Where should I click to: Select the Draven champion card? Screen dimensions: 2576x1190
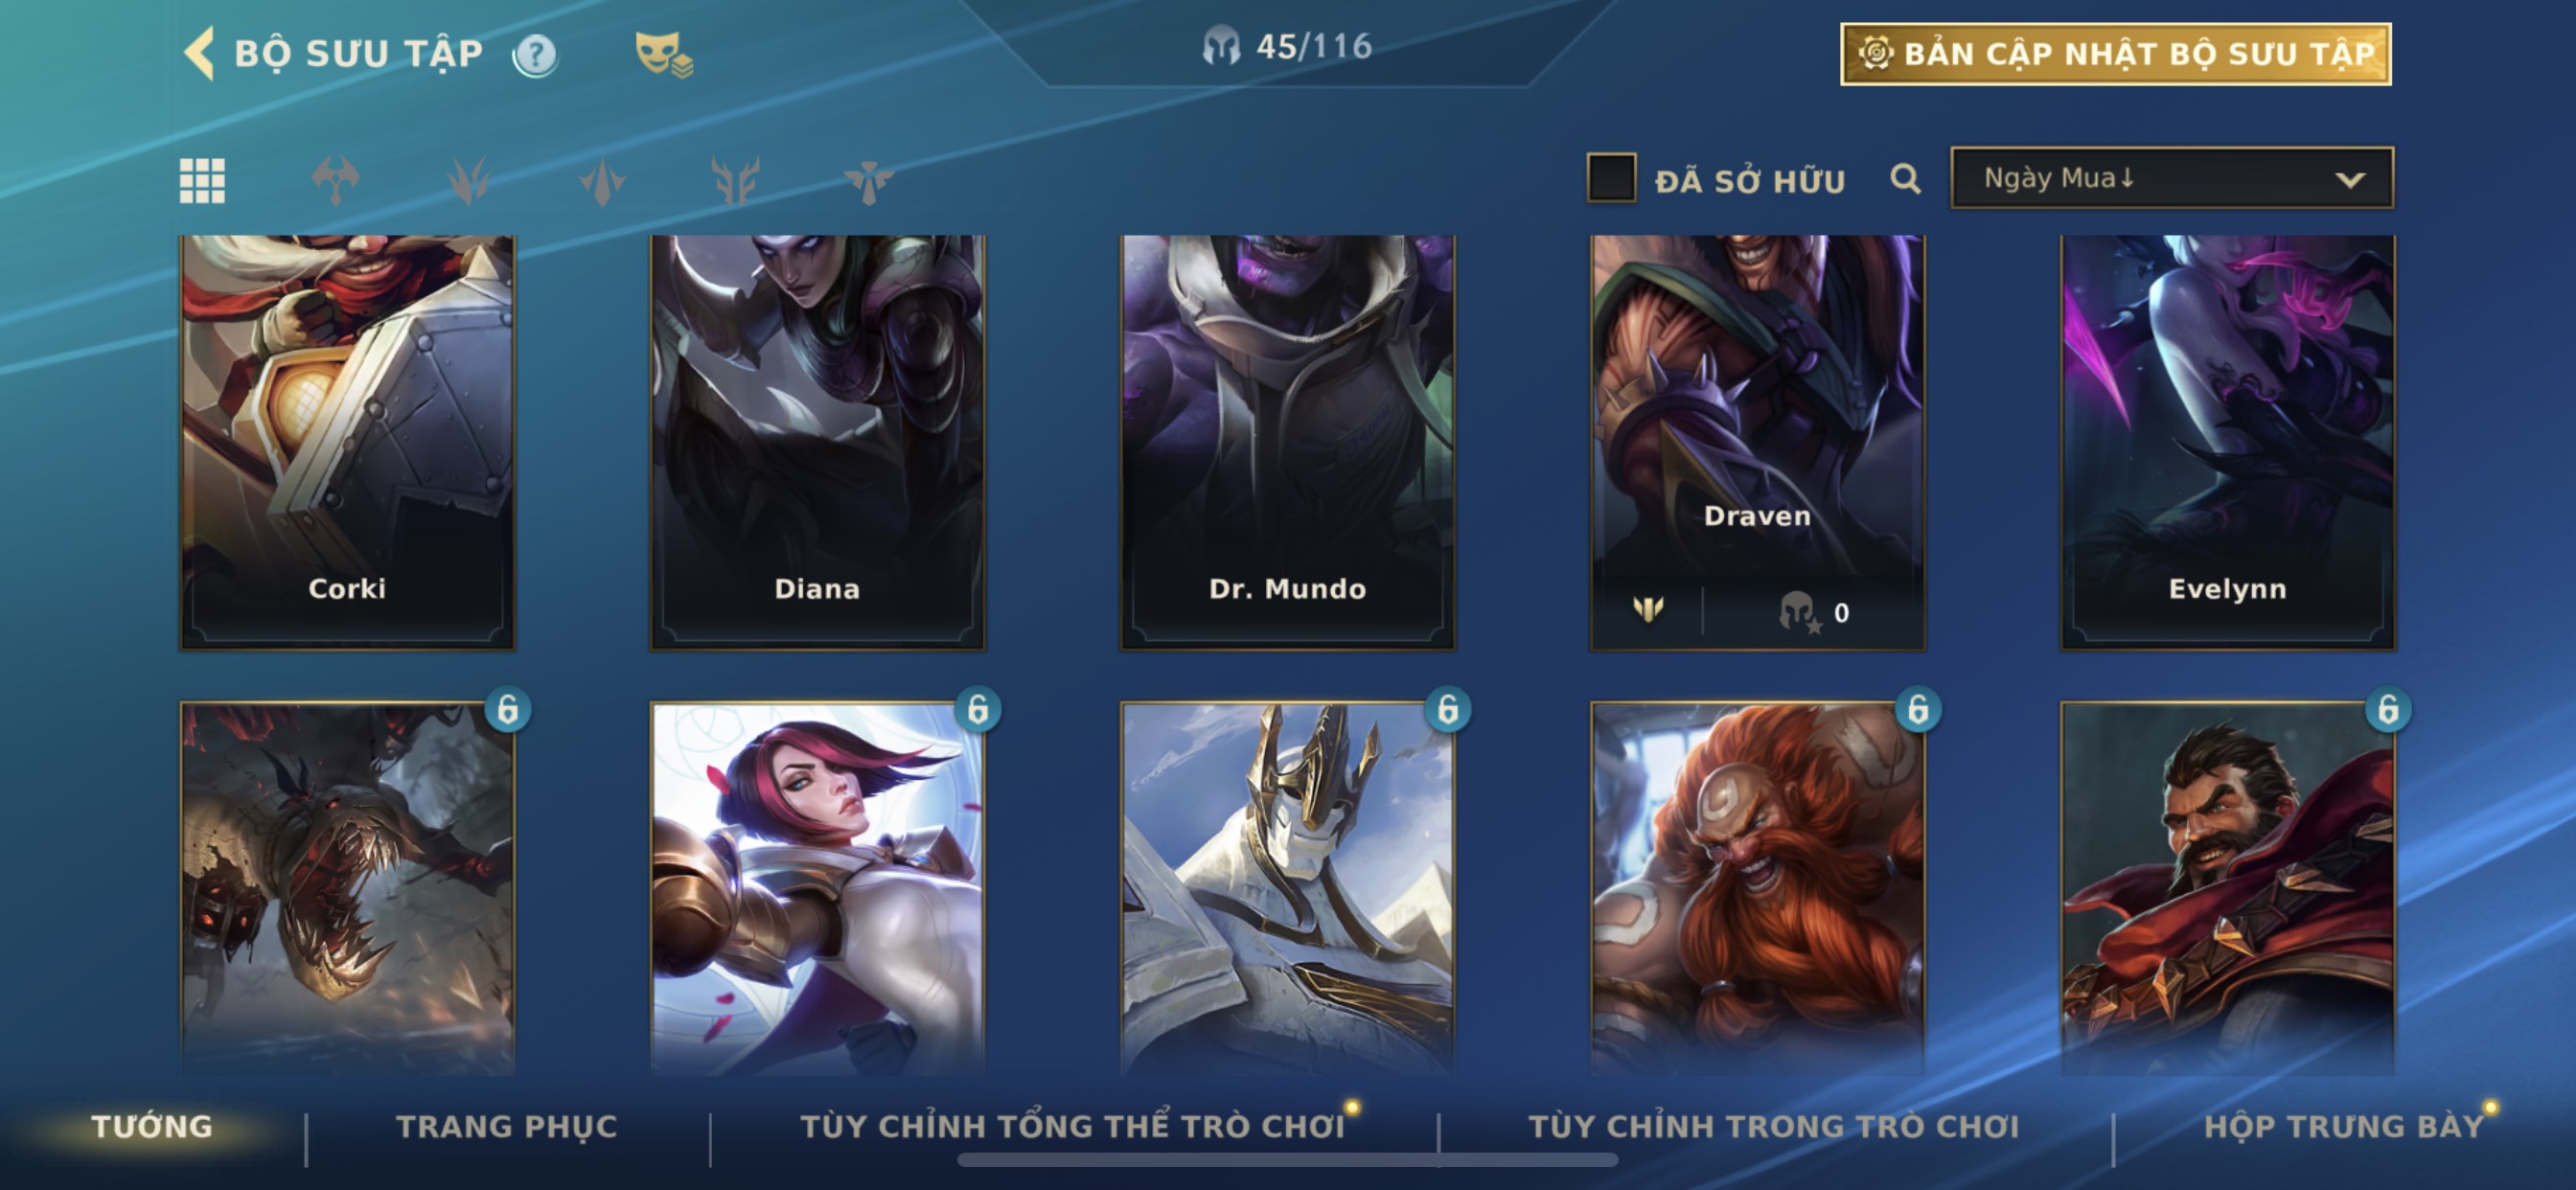pos(1757,442)
